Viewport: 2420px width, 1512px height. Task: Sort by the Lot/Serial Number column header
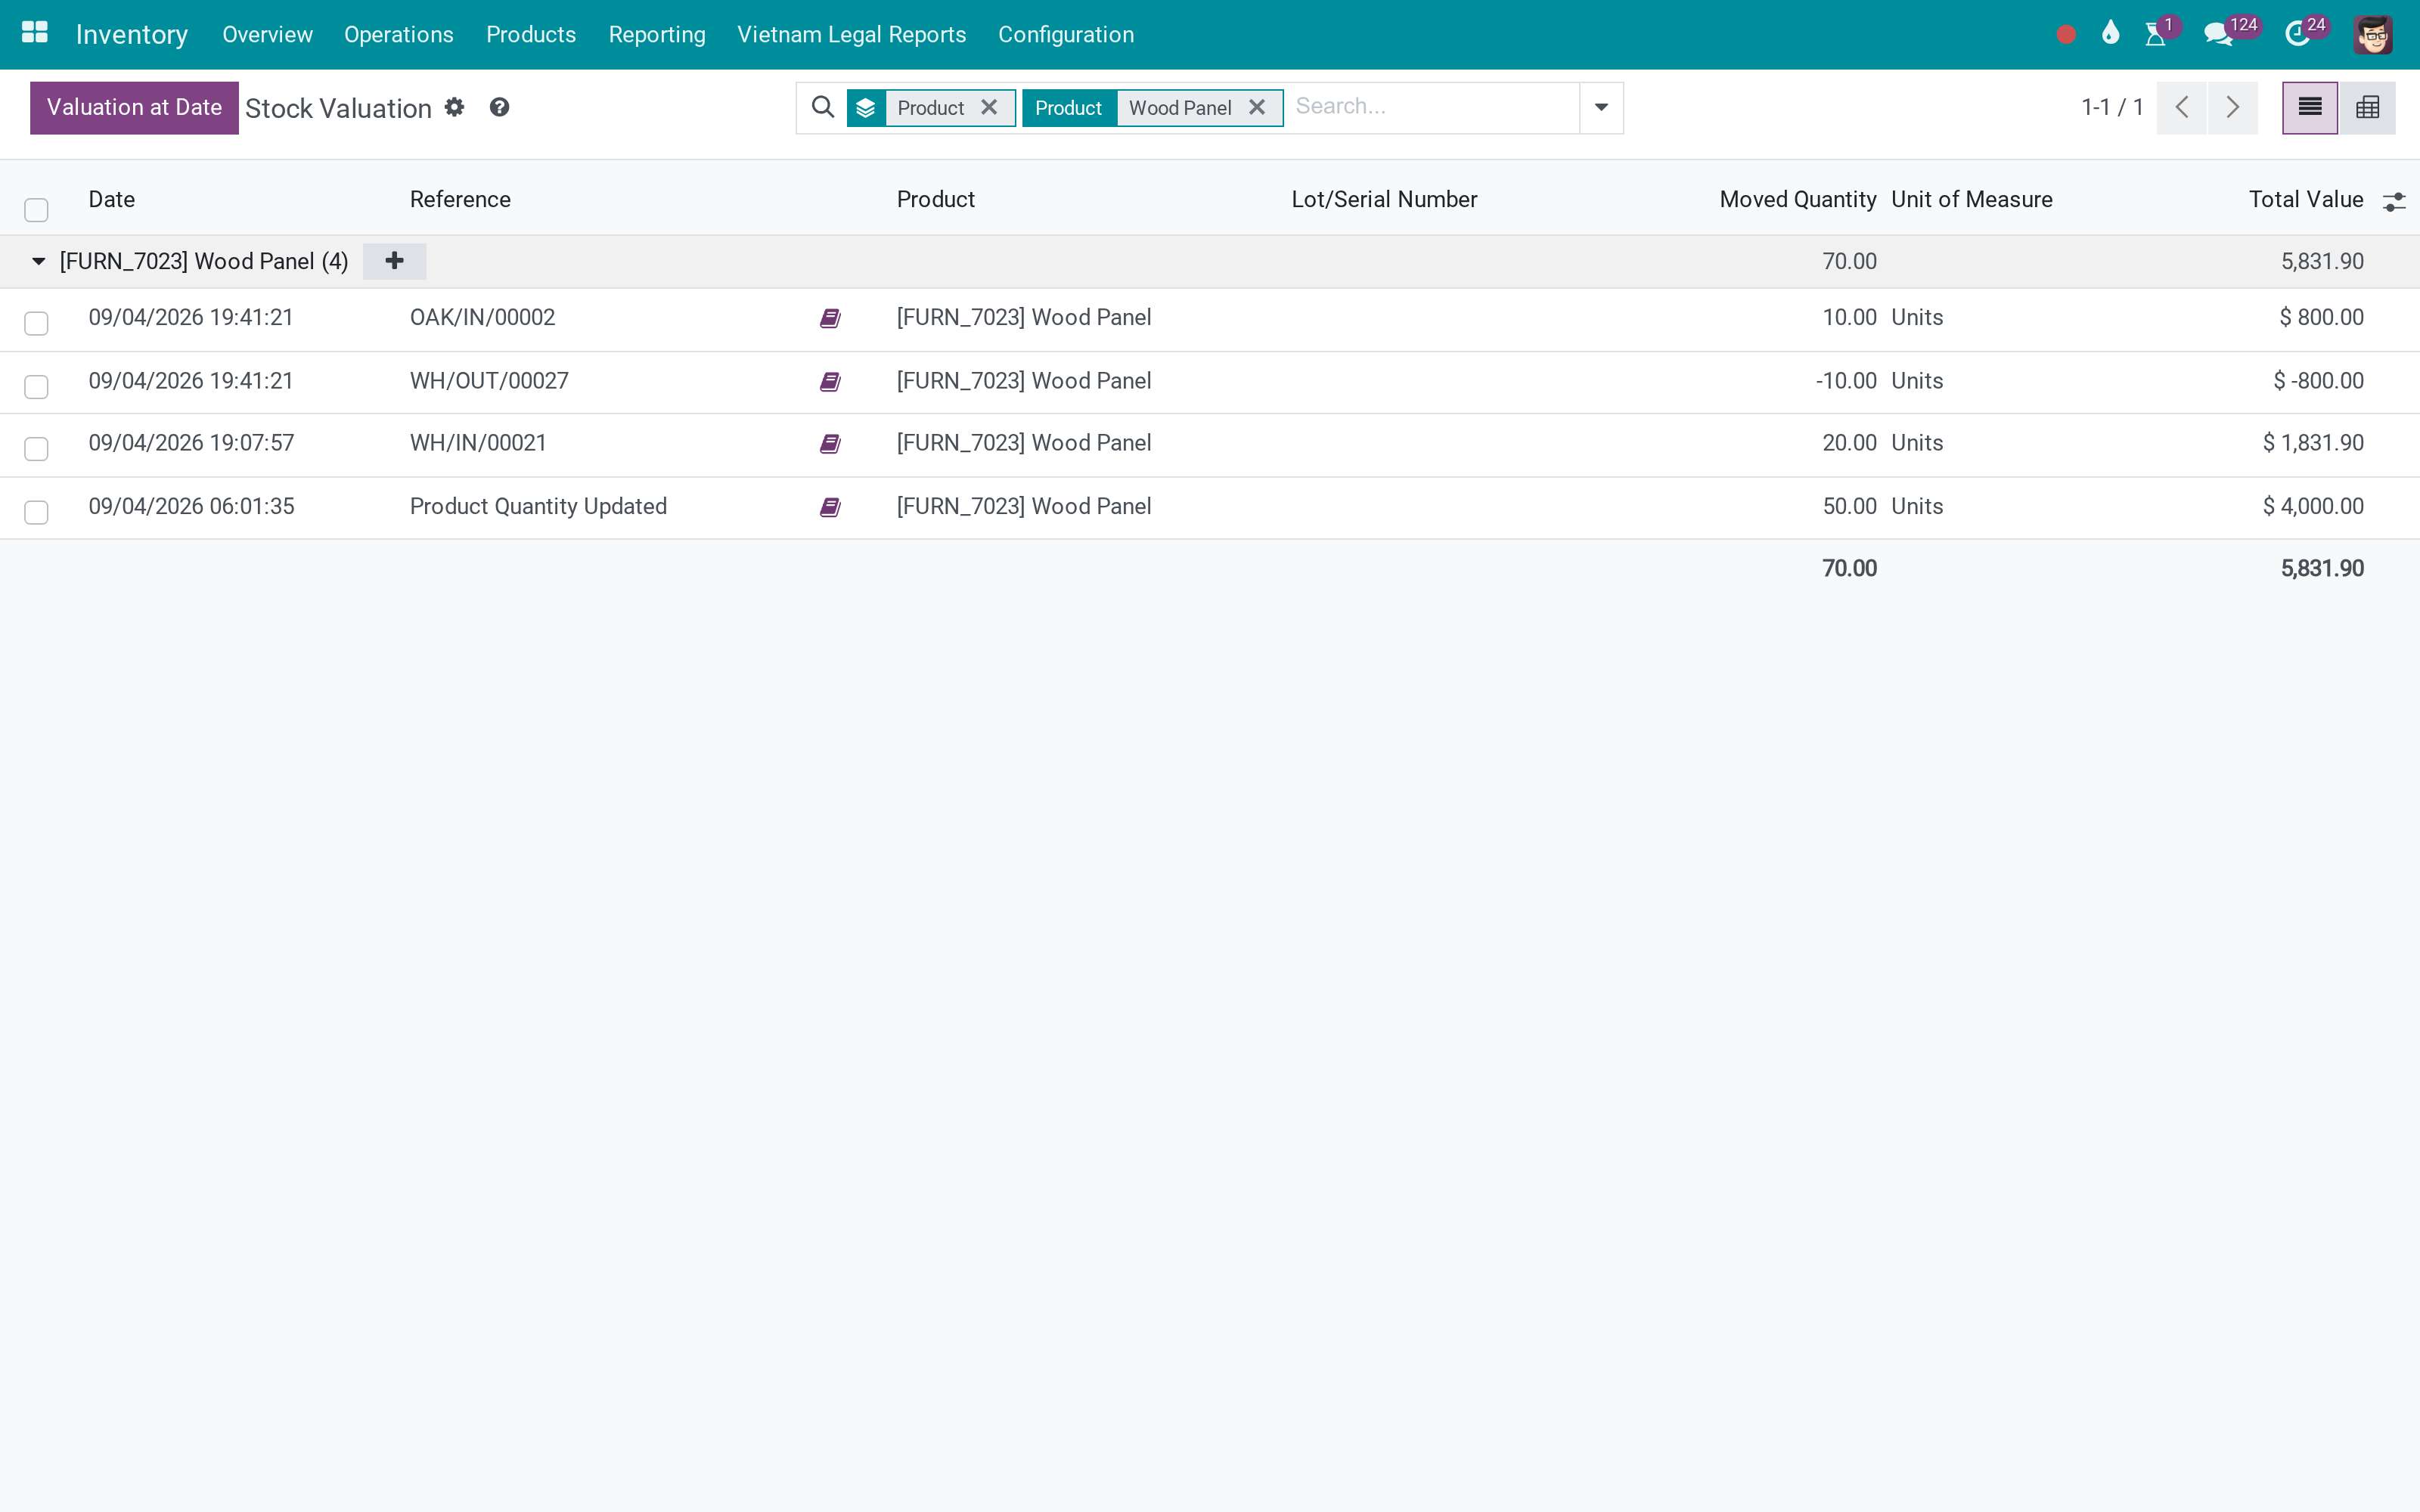[x=1384, y=199]
